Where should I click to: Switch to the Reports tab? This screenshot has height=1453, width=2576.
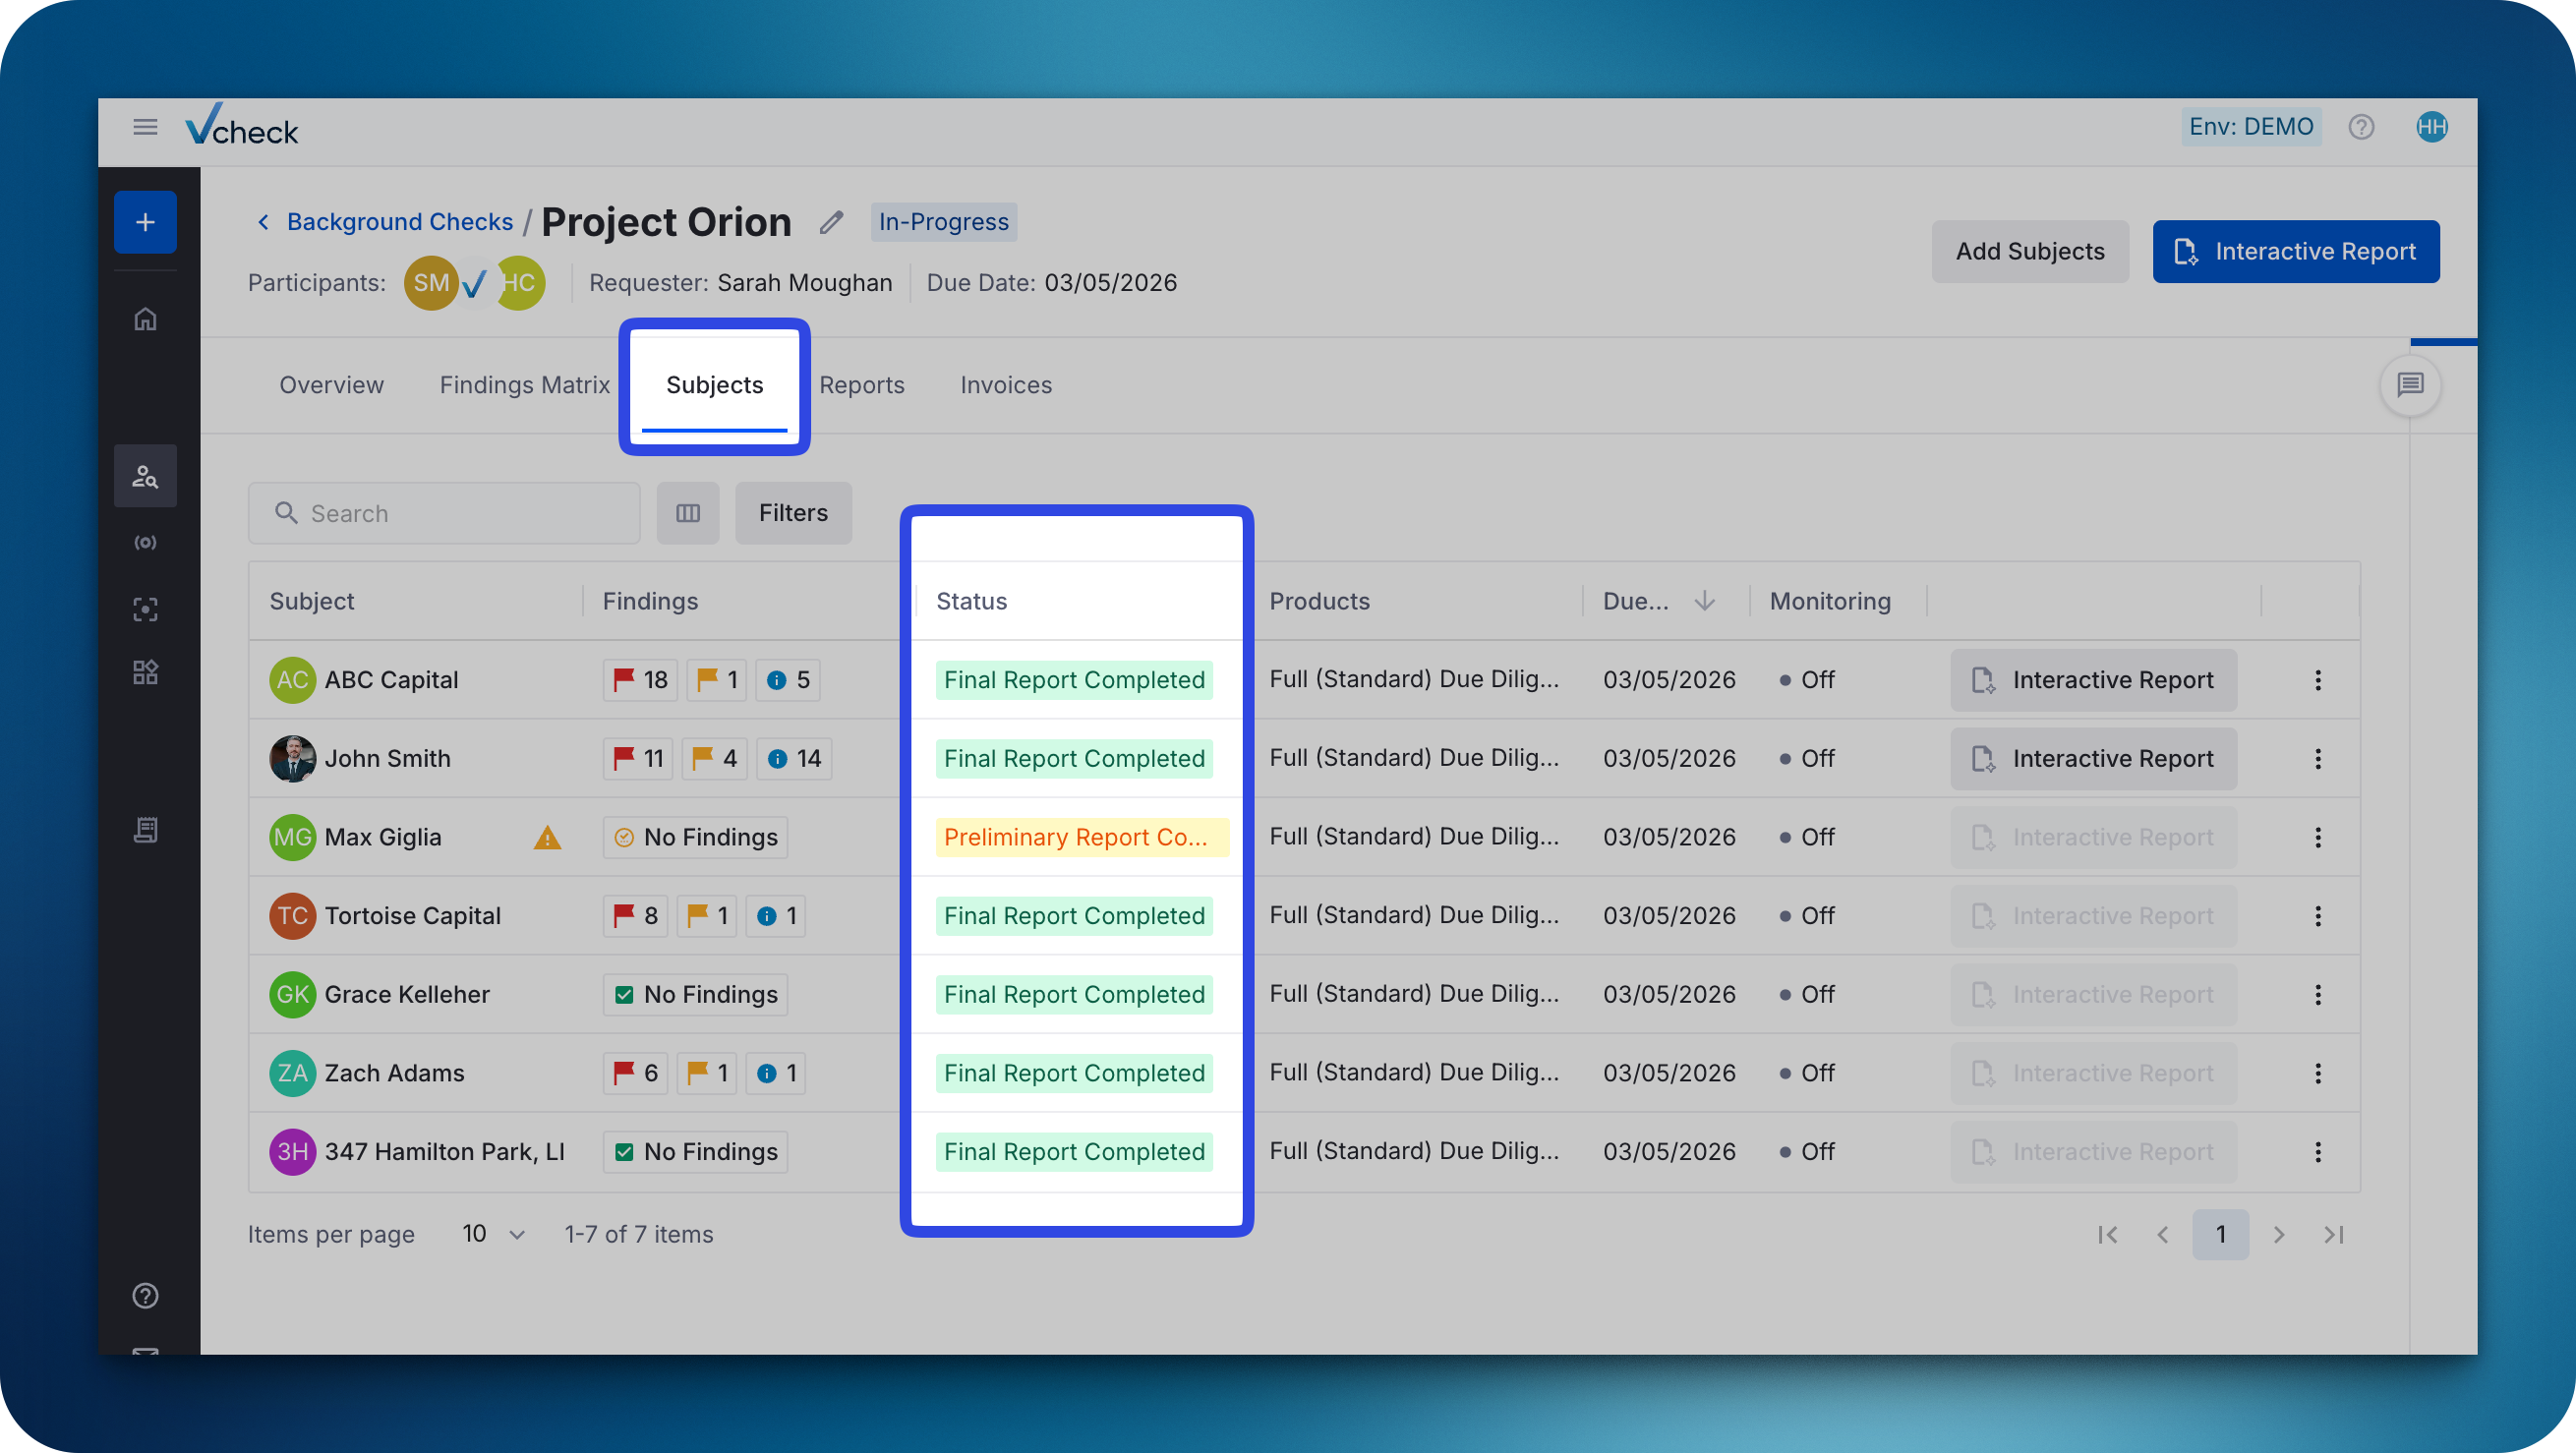click(x=861, y=385)
